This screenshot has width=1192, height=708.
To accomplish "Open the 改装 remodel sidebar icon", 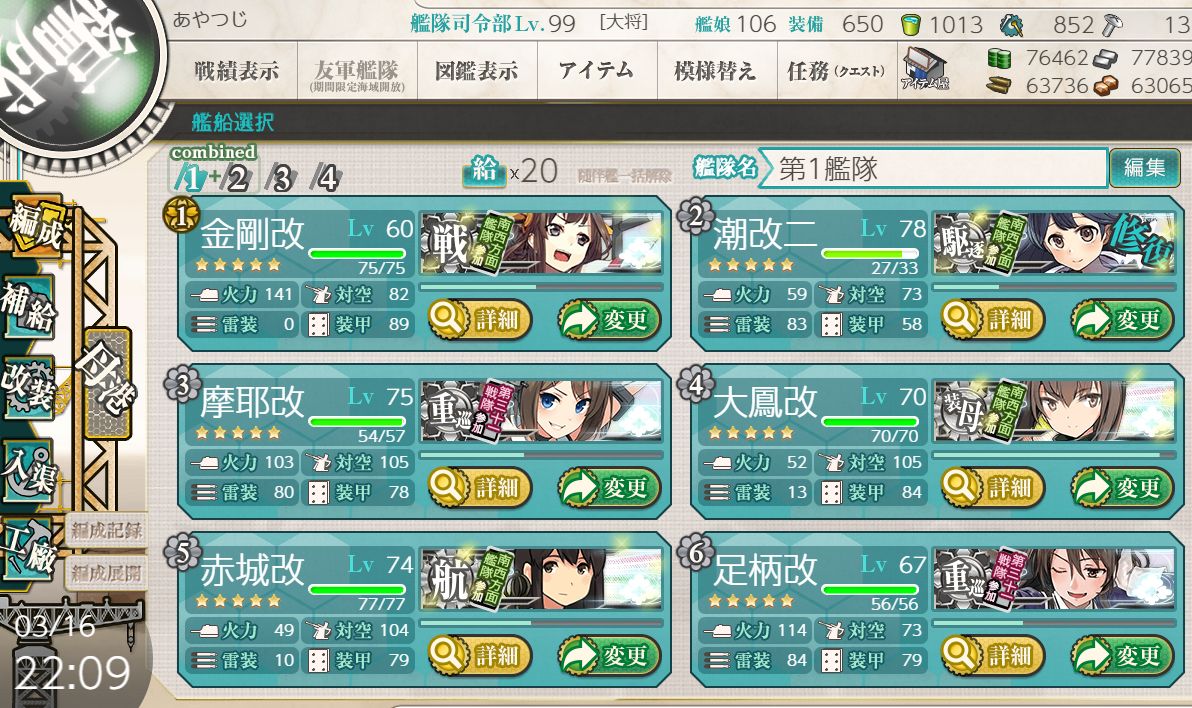I will pos(29,387).
